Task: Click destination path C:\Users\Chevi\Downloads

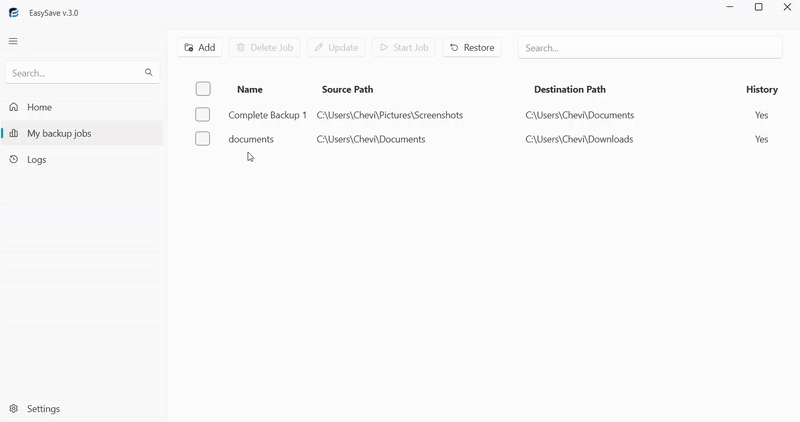Action: [579, 139]
